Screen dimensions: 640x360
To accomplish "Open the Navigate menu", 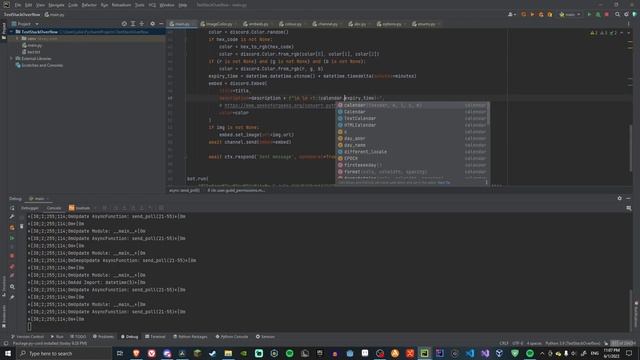I will pyautogui.click(x=56, y=5).
